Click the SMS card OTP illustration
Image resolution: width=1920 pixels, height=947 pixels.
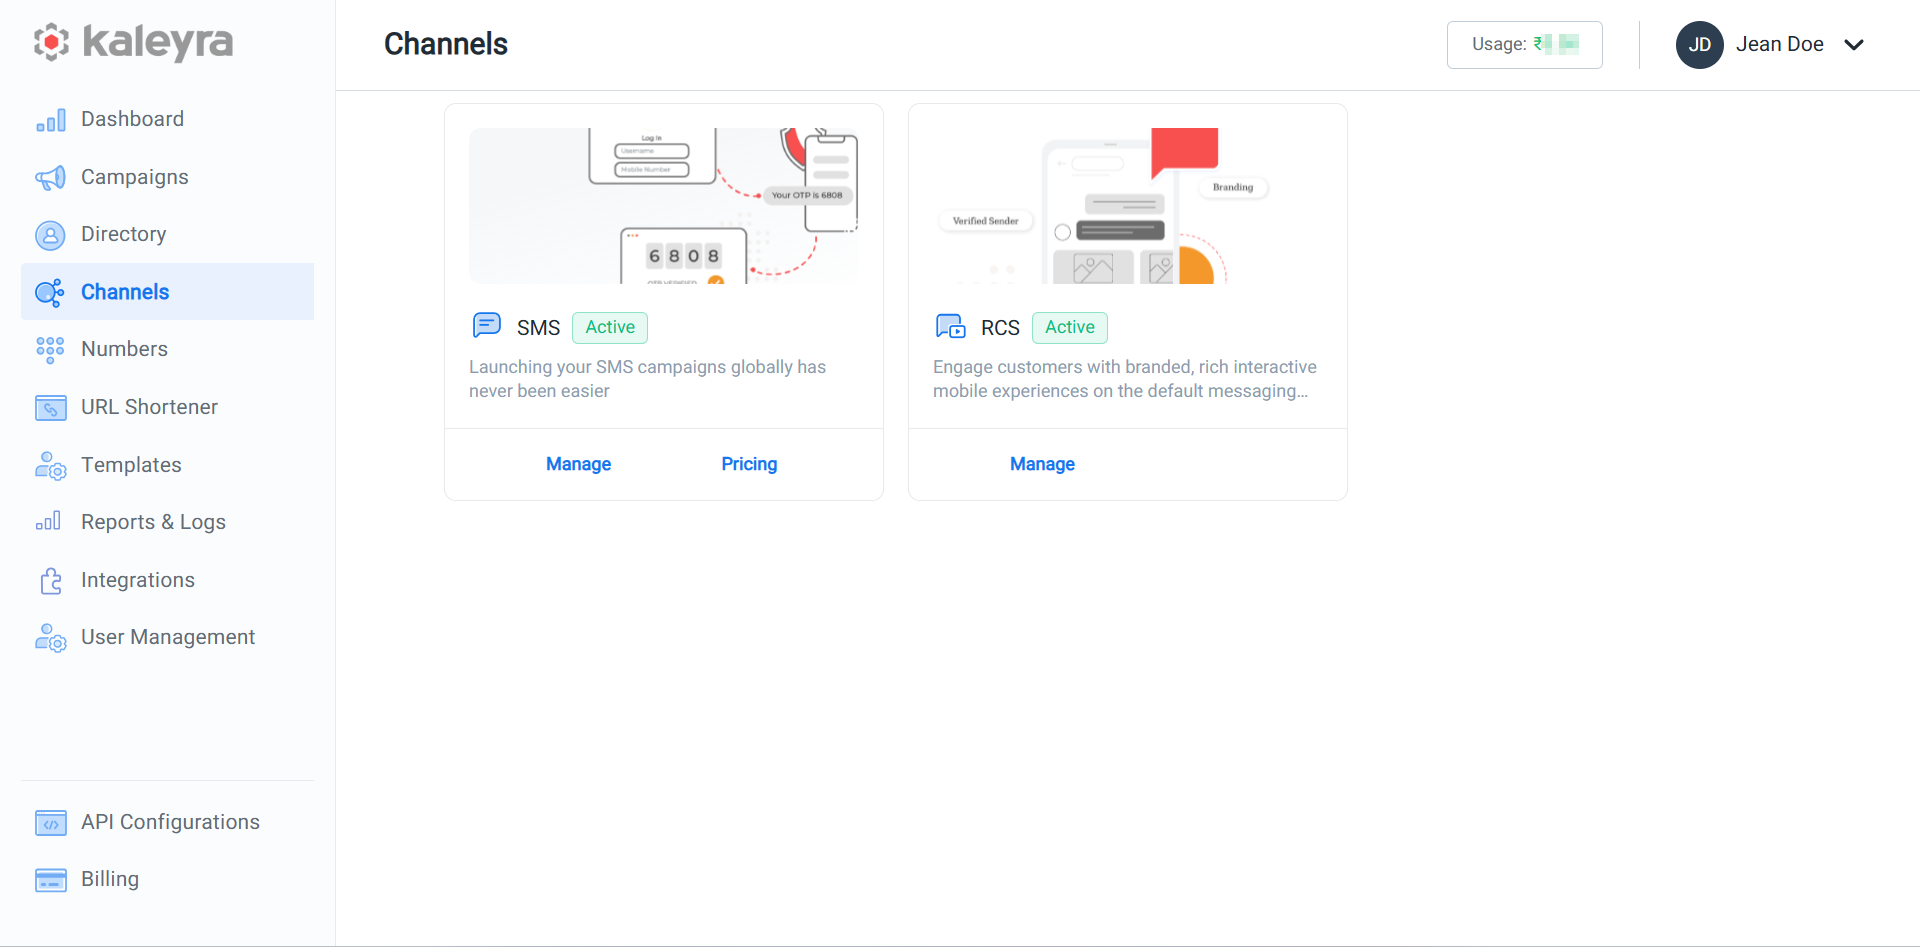[664, 206]
